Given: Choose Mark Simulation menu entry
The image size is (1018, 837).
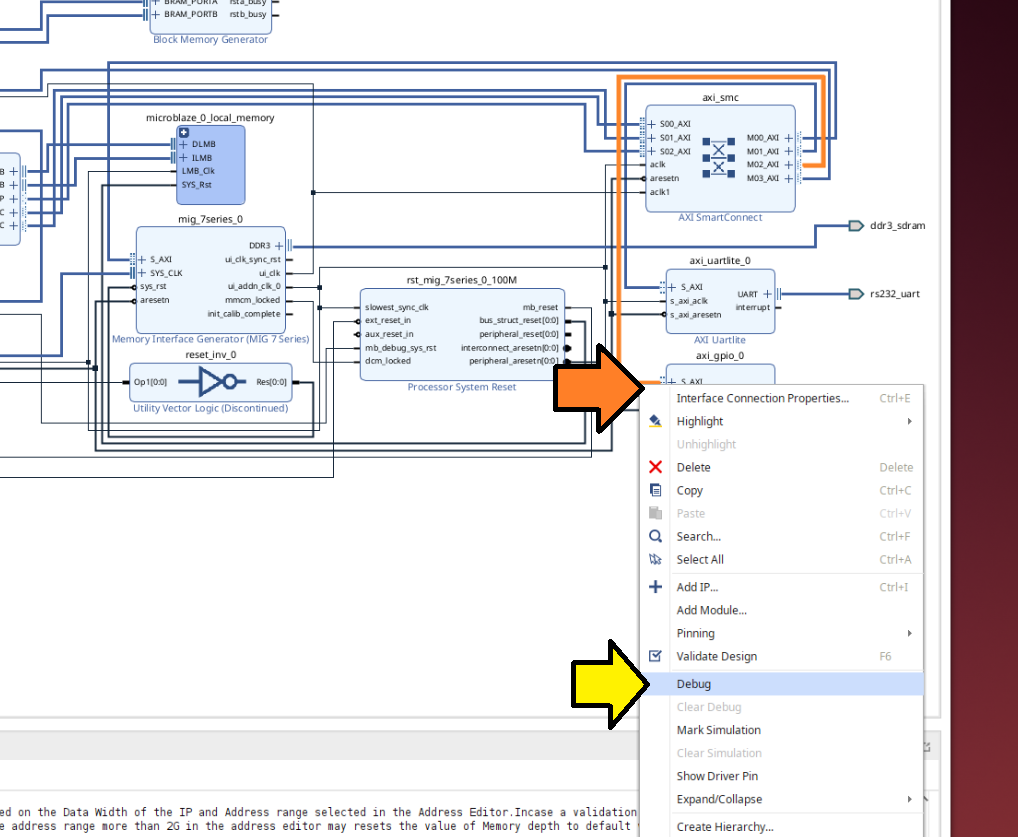Looking at the screenshot, I should point(718,730).
